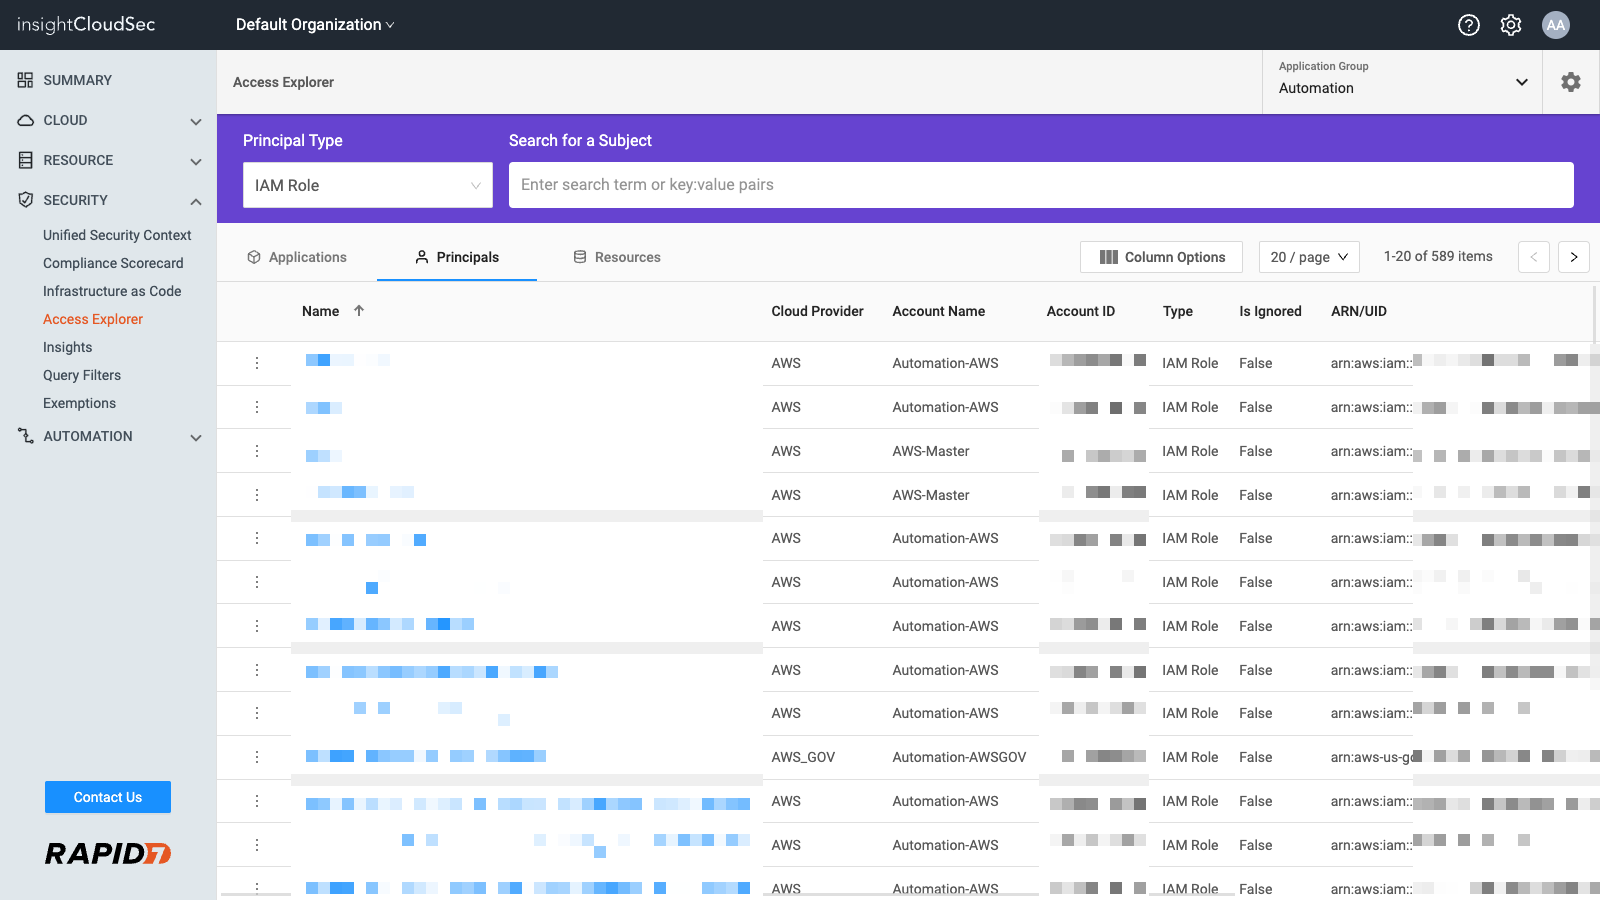This screenshot has width=1600, height=900.
Task: Click the 1-20 of 589 items text
Action: tap(1438, 256)
